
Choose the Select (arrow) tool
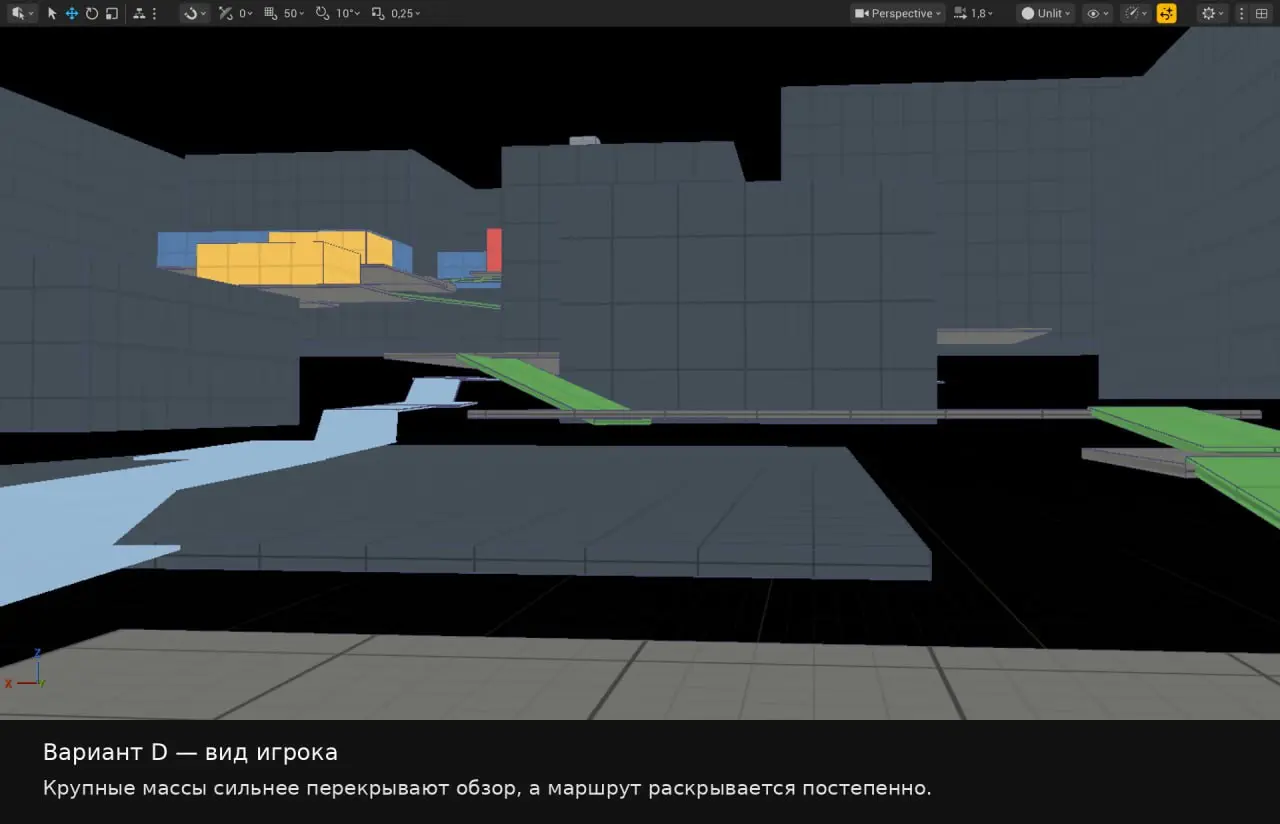tap(52, 13)
